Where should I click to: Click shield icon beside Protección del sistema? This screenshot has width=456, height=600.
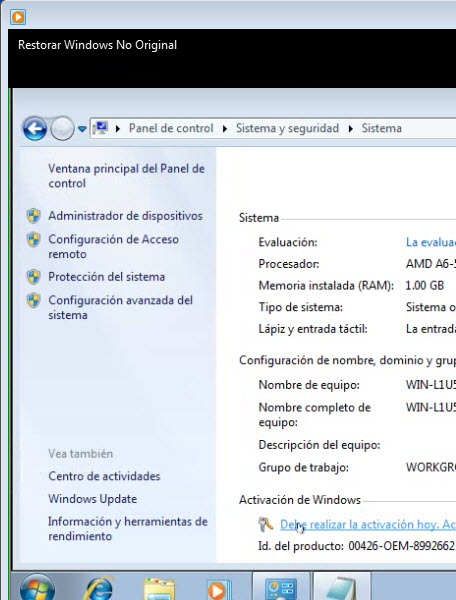click(x=34, y=277)
